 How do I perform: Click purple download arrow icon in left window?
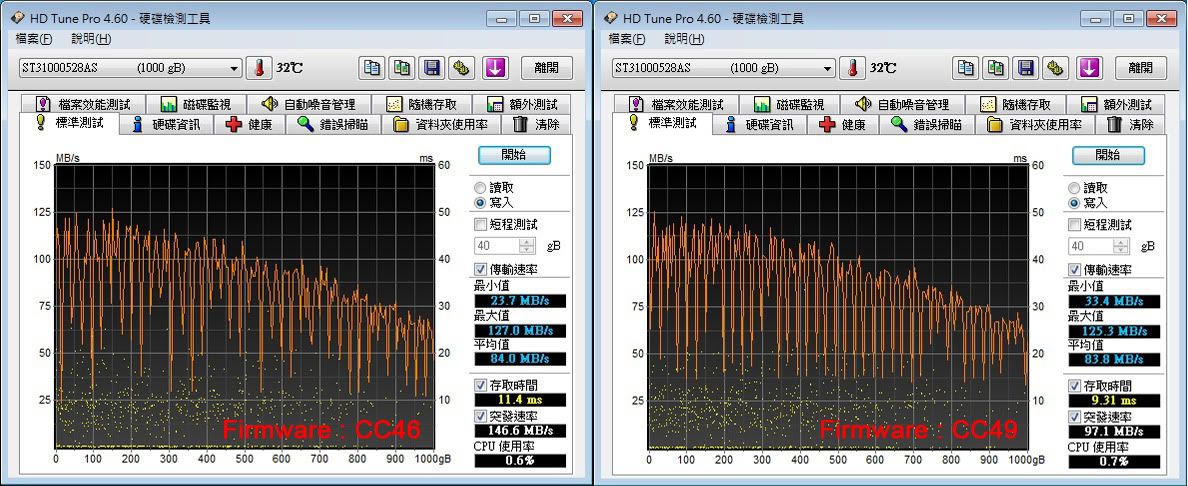495,67
